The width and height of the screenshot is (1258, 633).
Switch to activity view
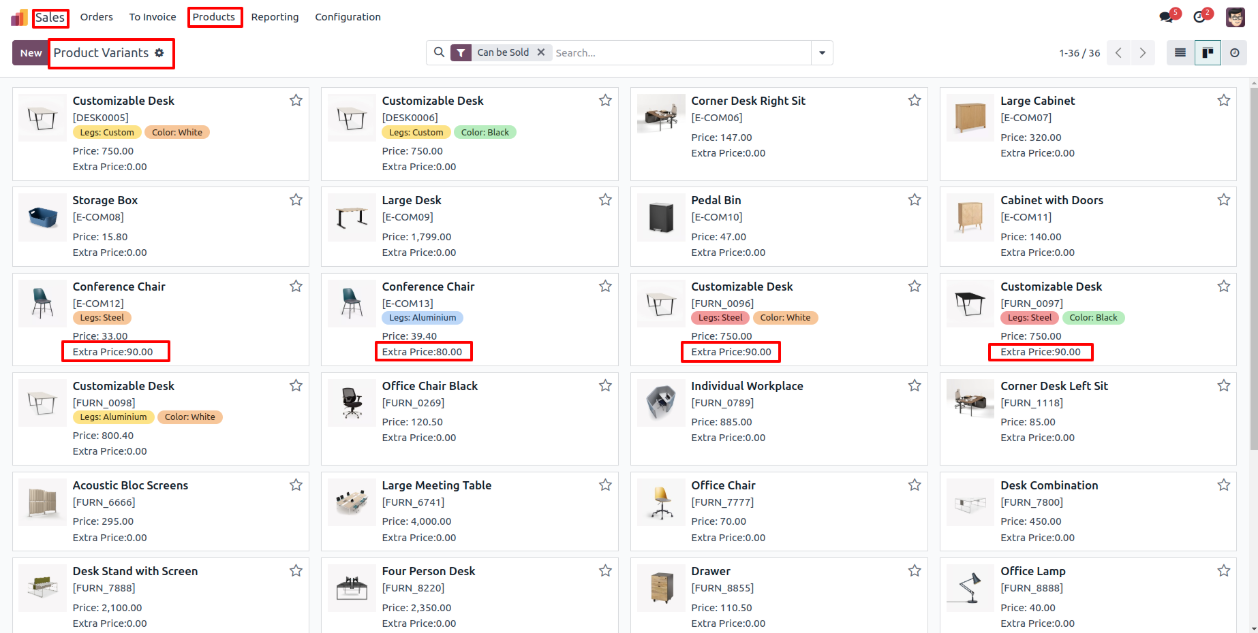[1236, 53]
